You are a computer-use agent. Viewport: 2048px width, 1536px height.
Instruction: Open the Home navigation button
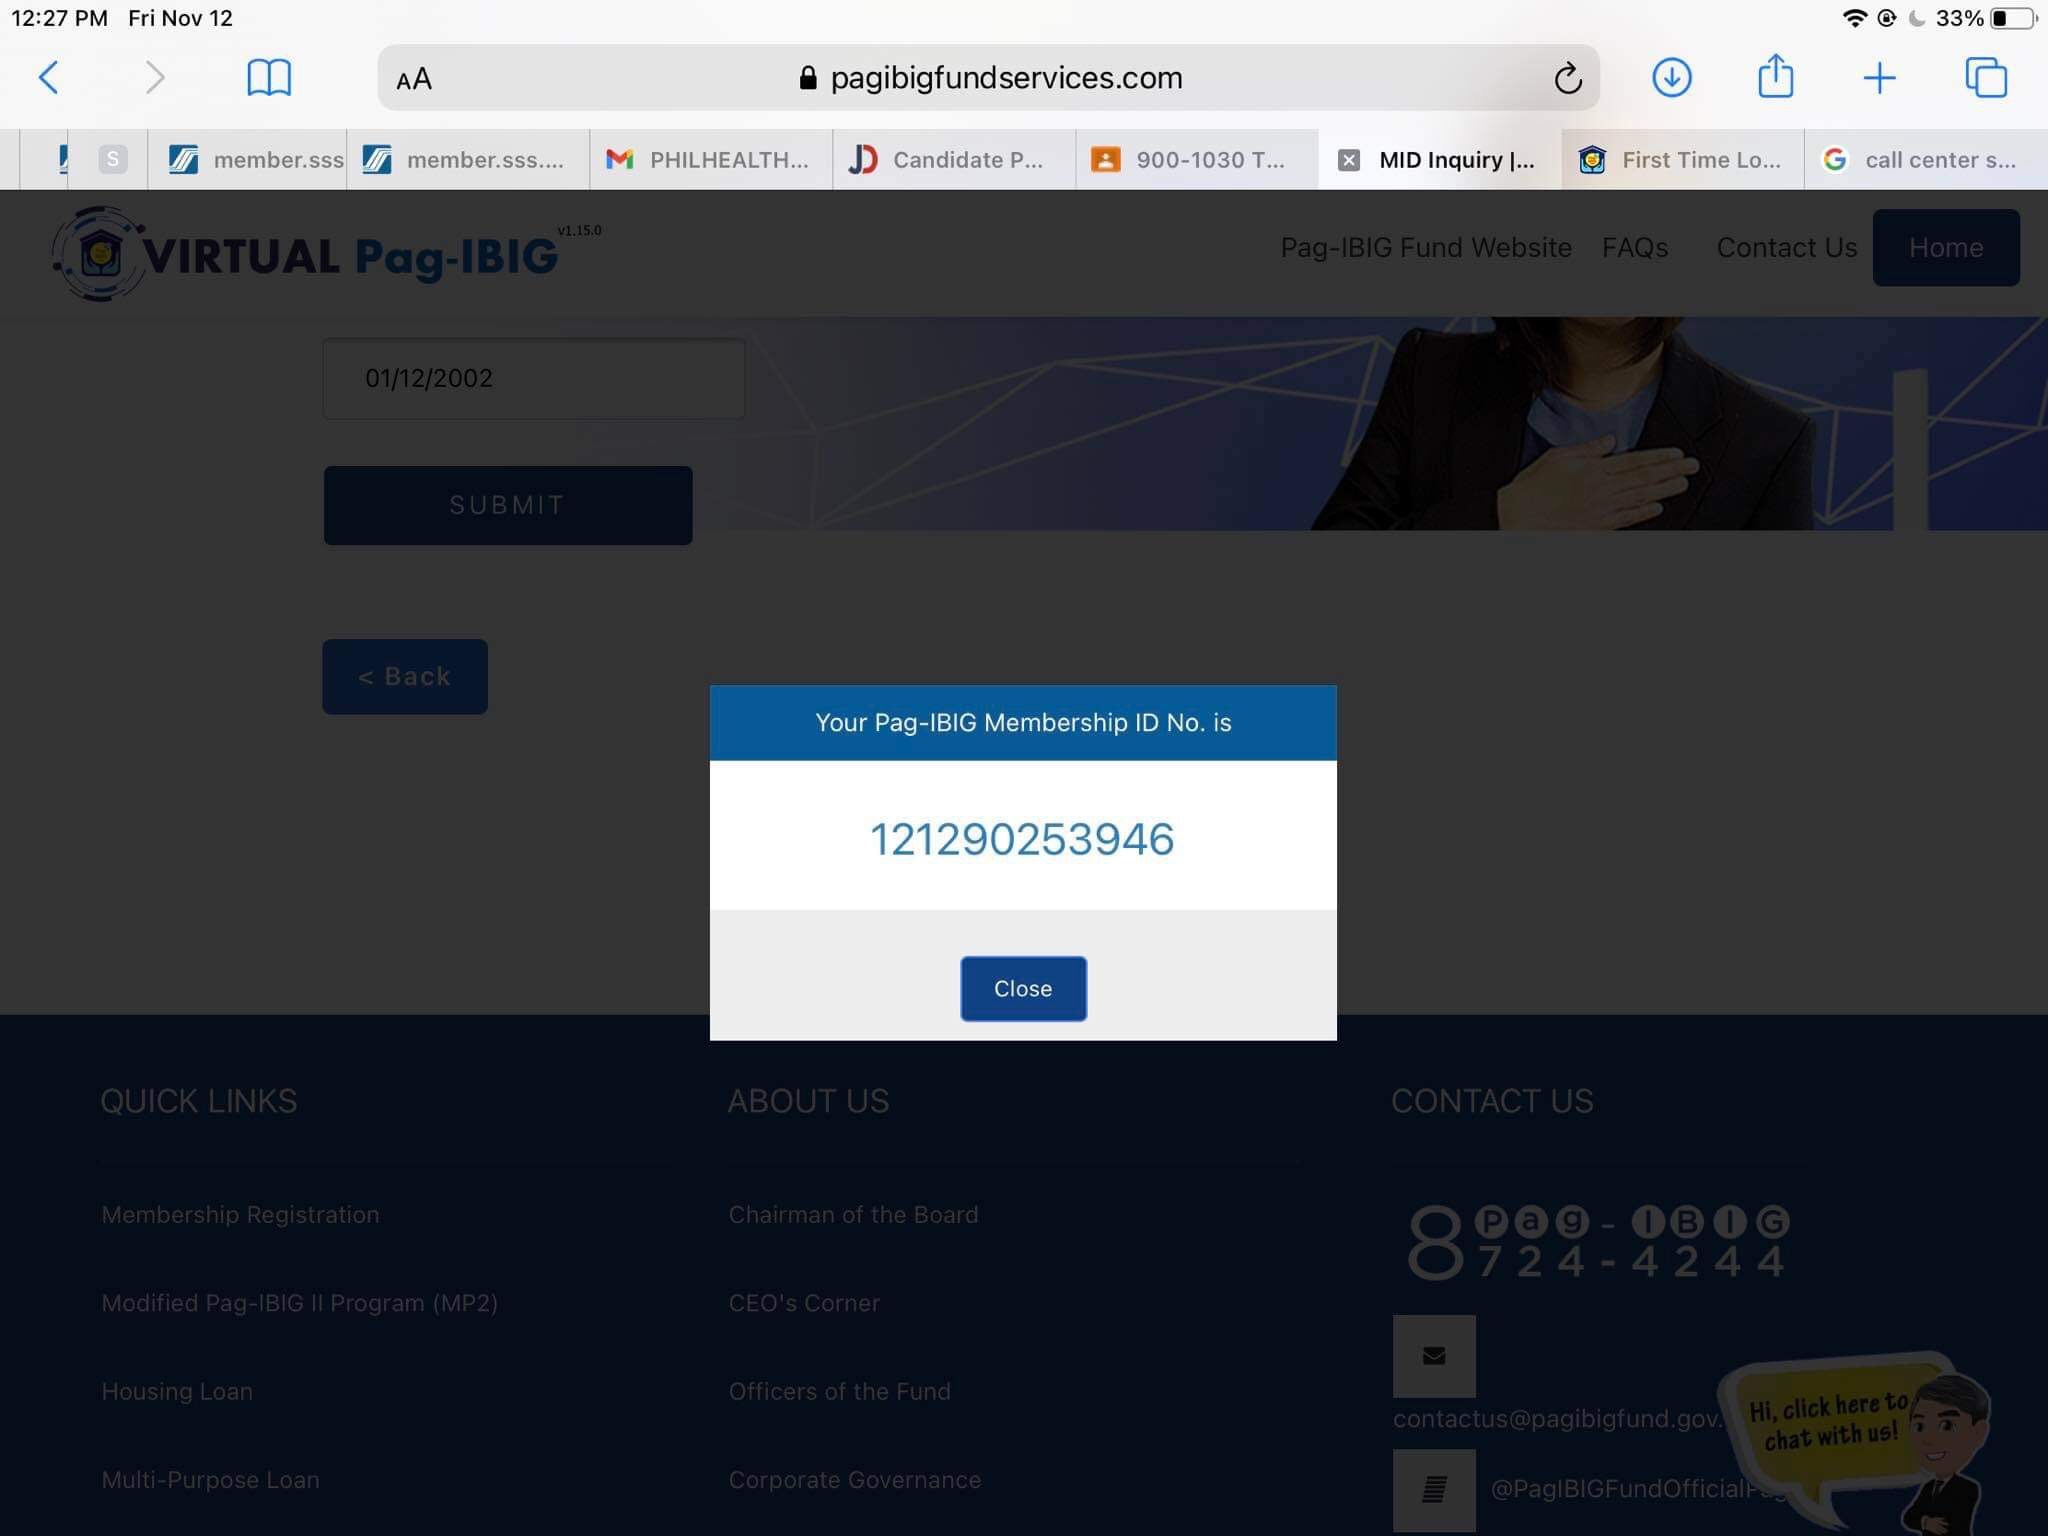coord(1945,248)
